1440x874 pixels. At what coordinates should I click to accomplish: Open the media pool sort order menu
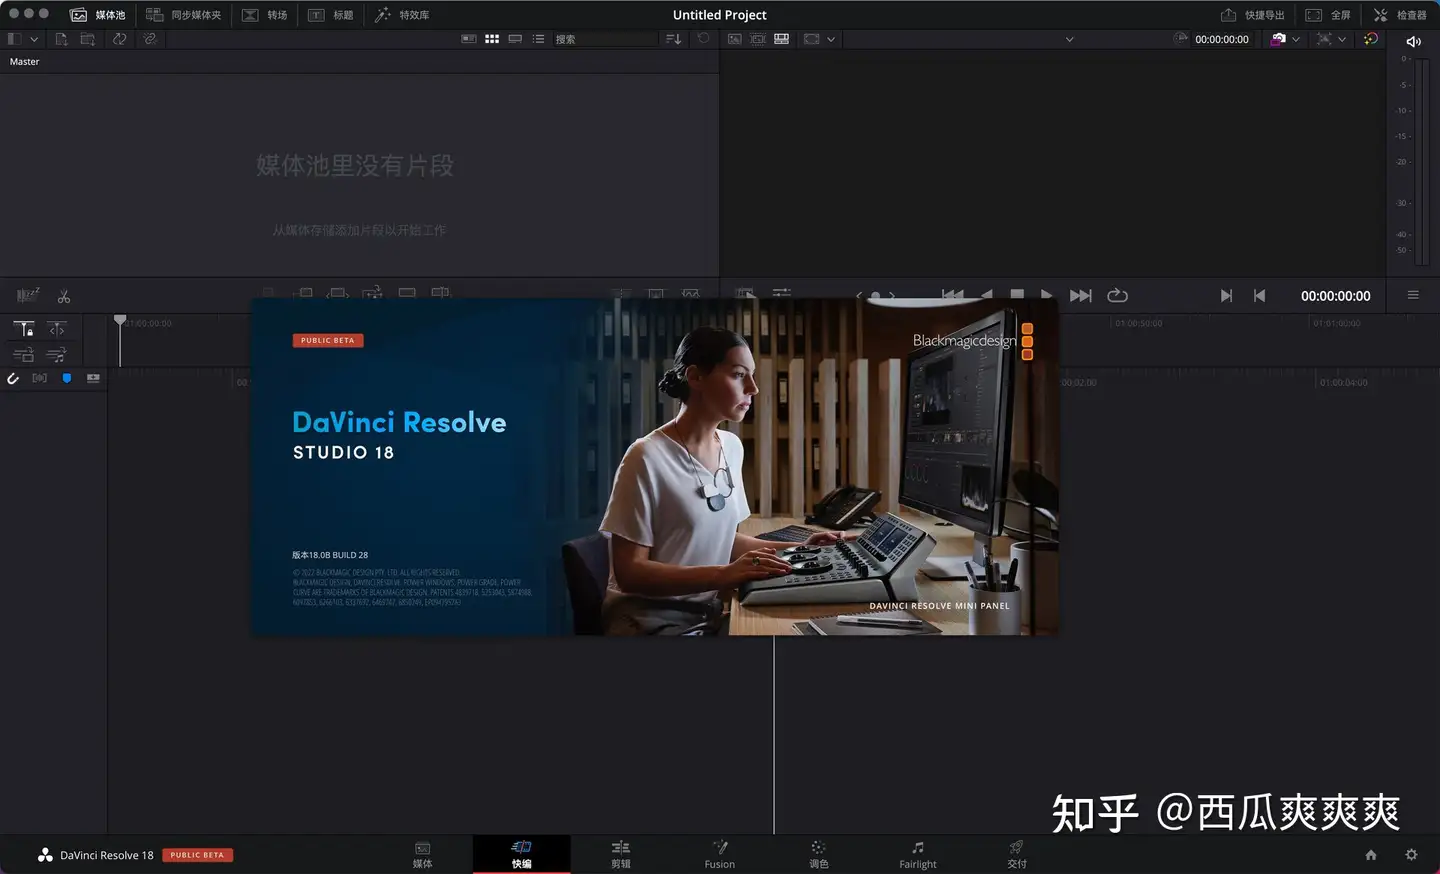click(674, 39)
